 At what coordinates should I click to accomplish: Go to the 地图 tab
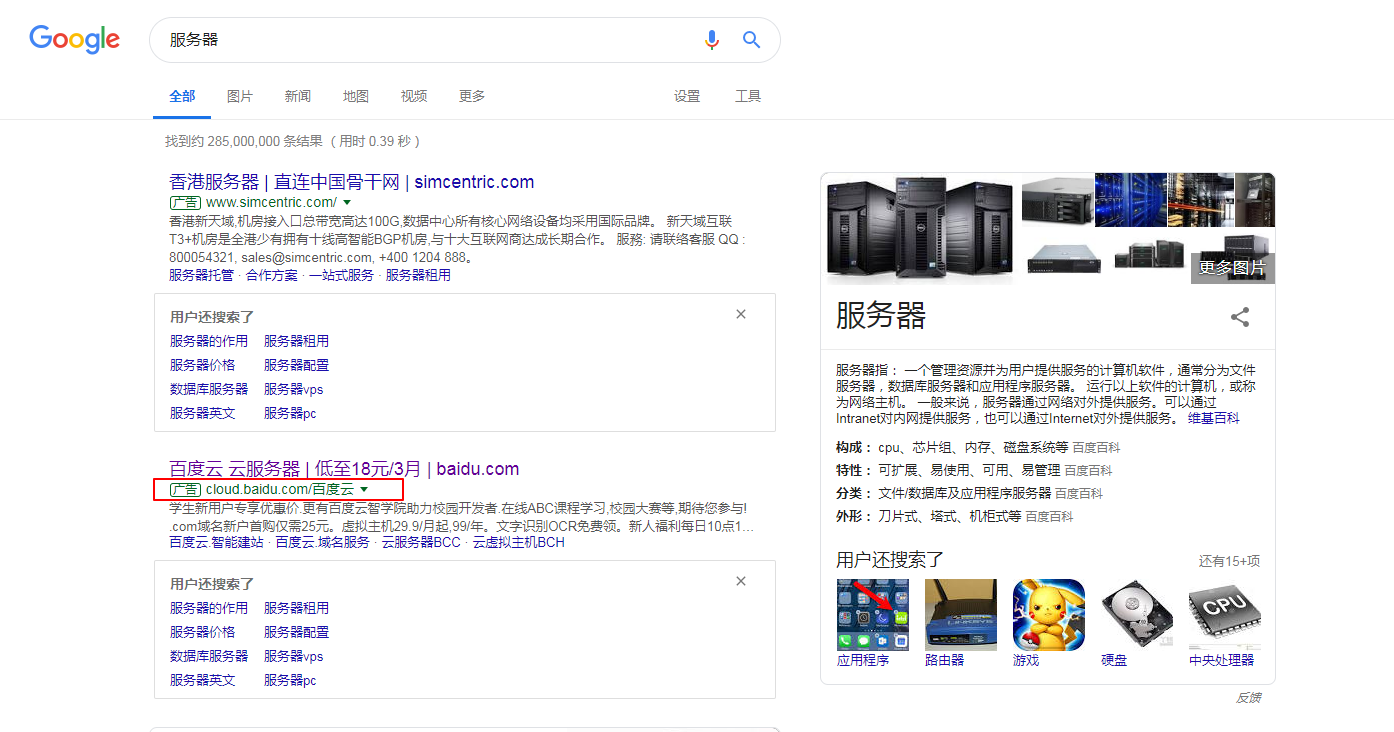[356, 96]
